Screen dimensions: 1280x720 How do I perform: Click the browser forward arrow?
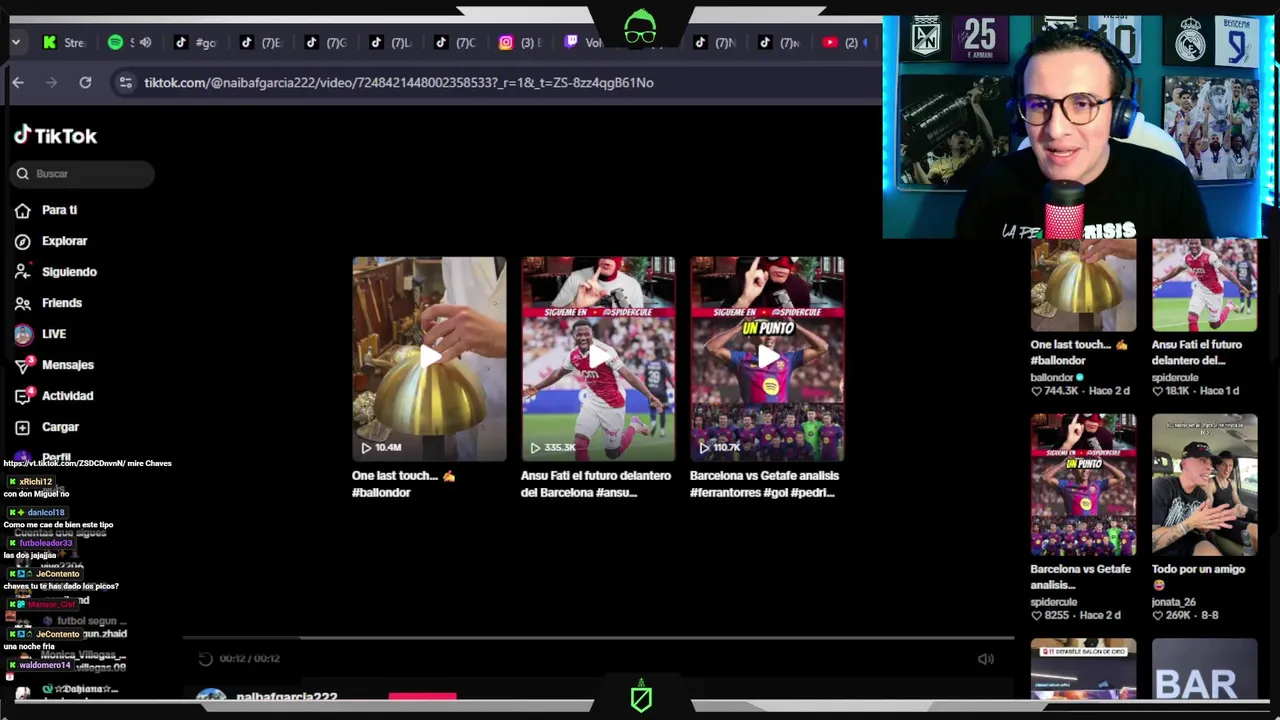click(x=51, y=83)
